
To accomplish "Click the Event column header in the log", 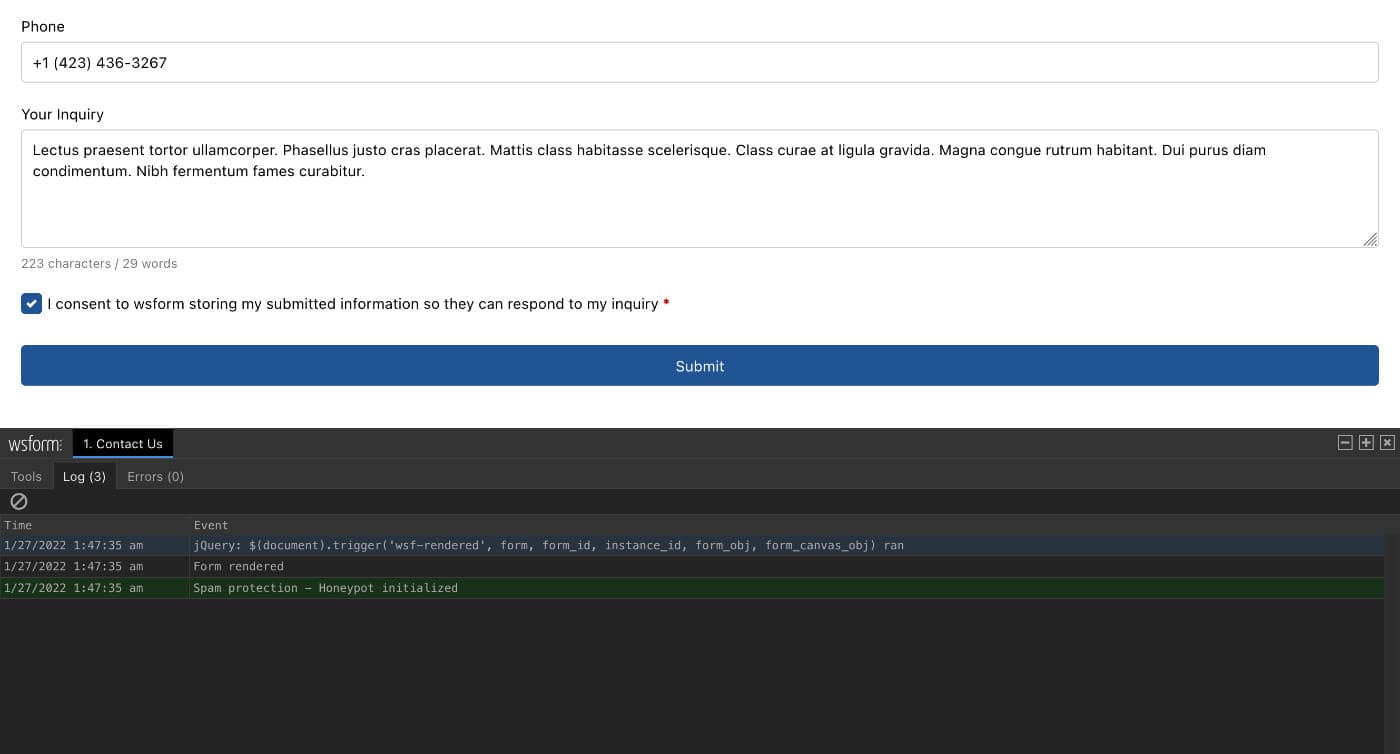I will [209, 524].
